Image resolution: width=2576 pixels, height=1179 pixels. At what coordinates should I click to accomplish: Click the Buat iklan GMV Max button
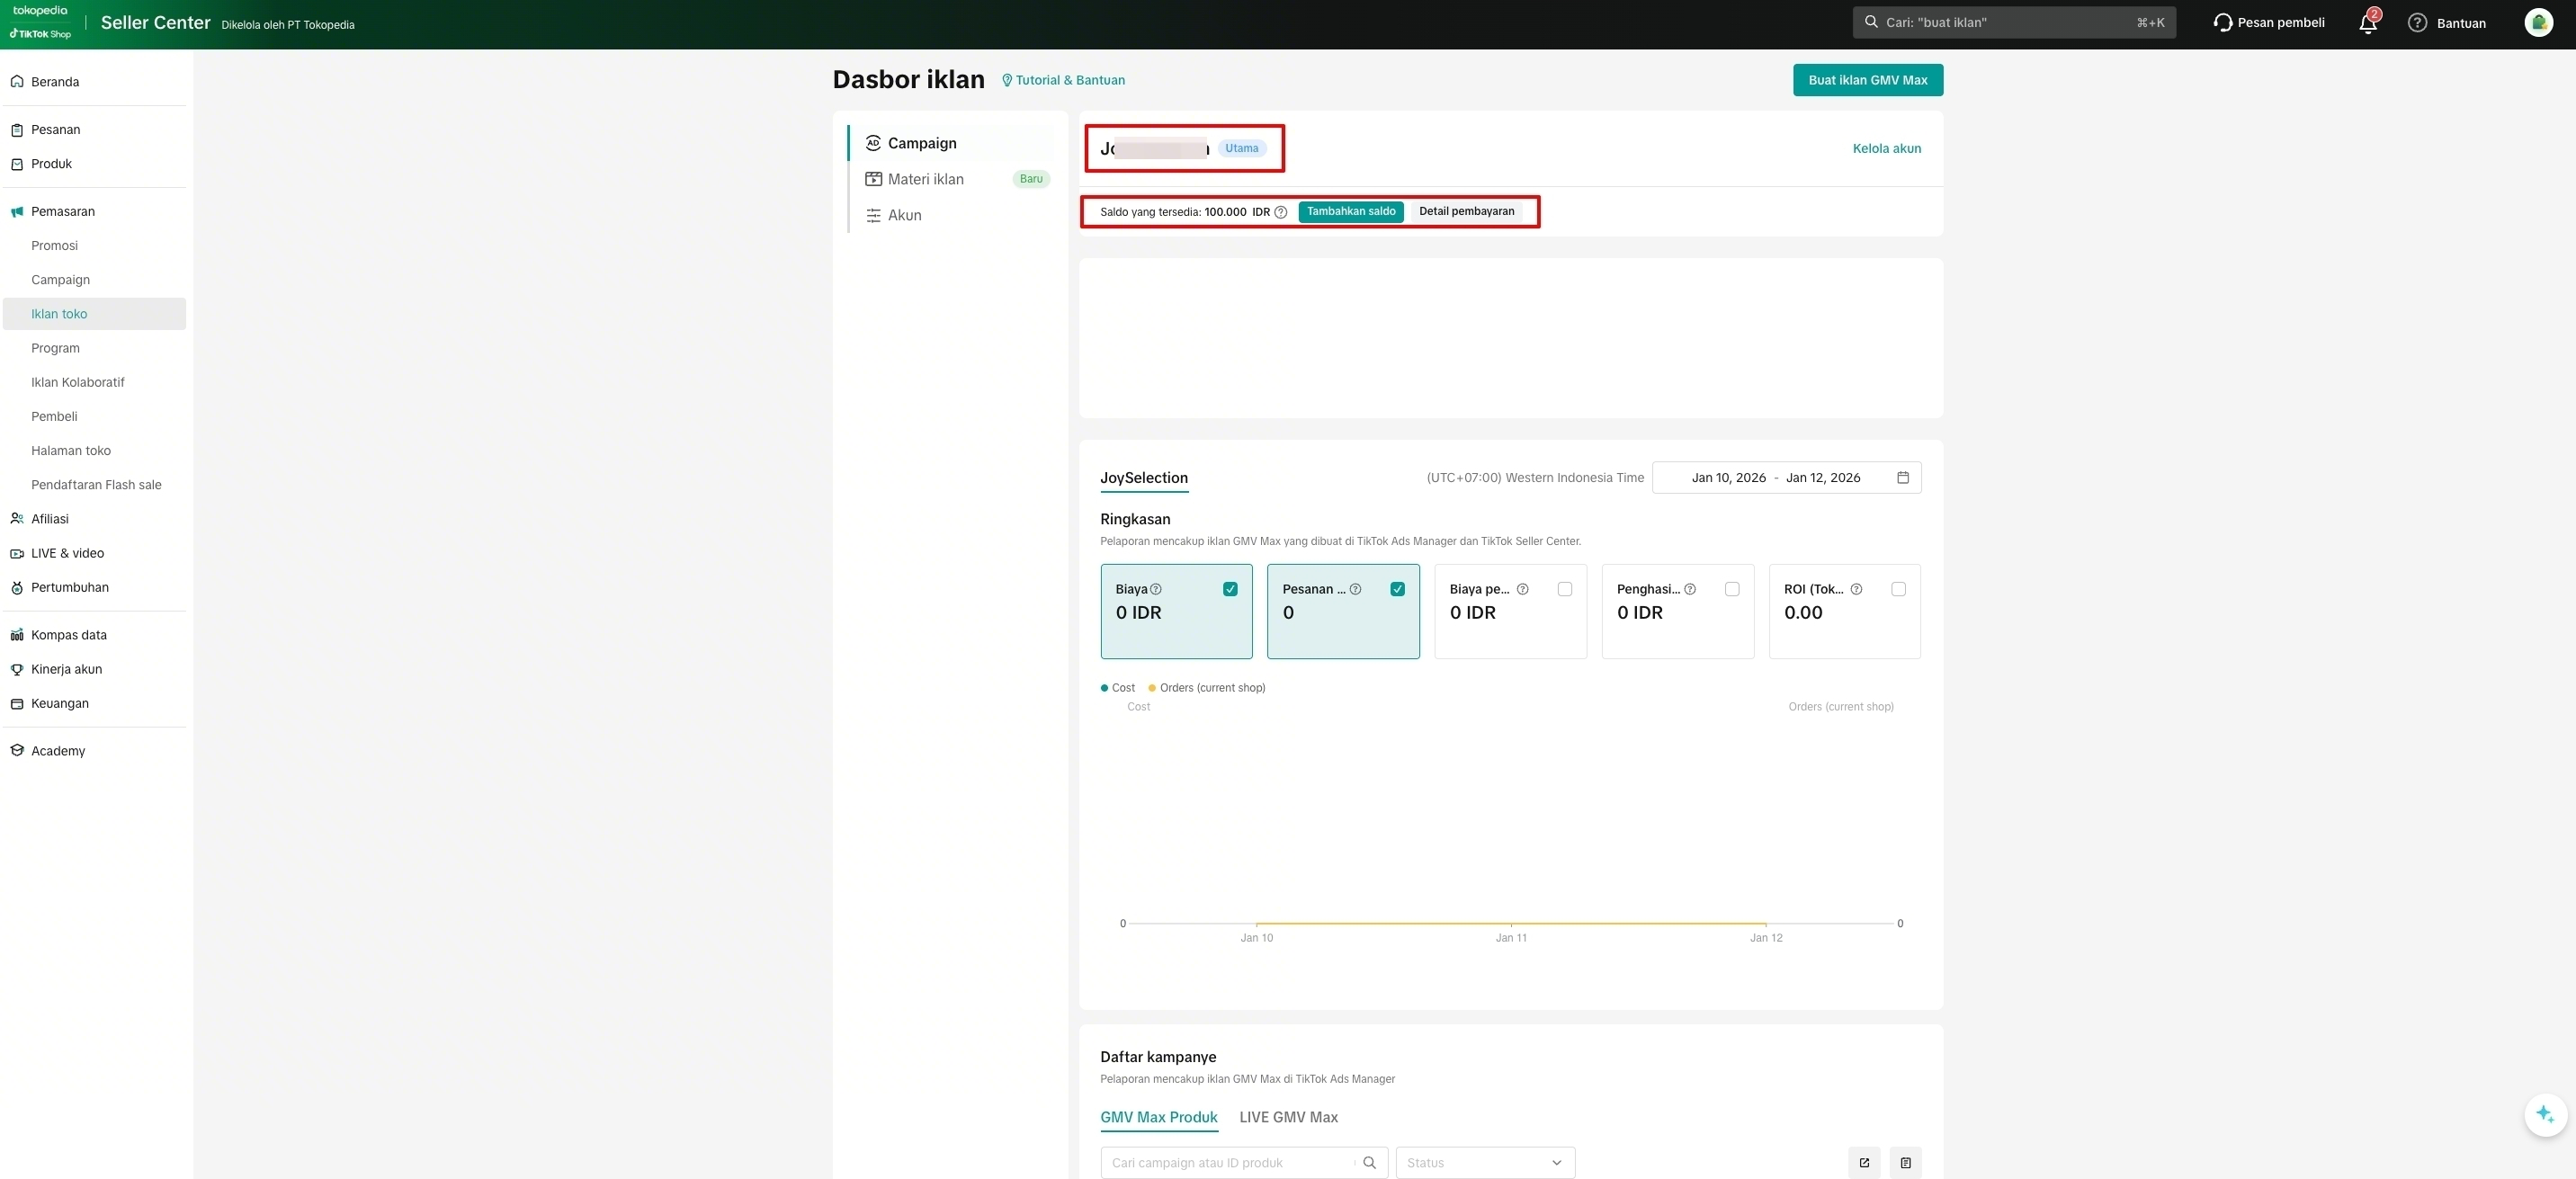coord(1868,80)
